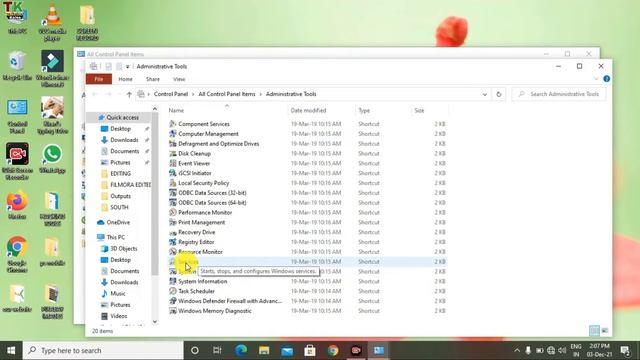Open Component Services shortcut icon
The height and width of the screenshot is (360, 640).
[173, 124]
